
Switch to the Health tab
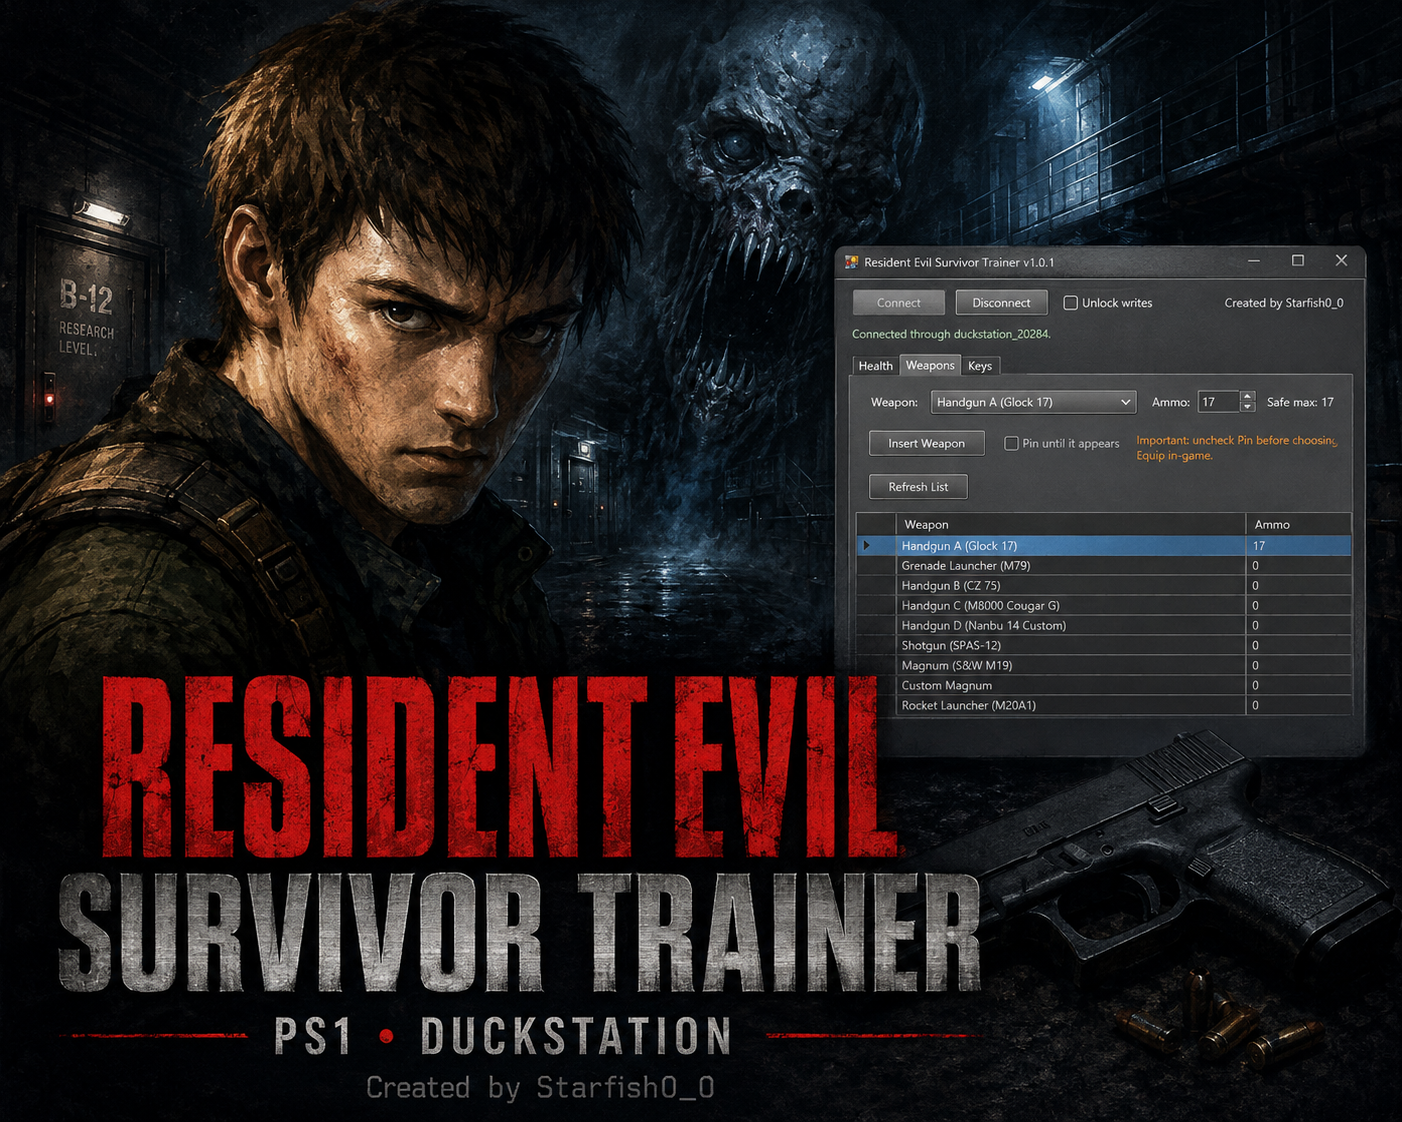tap(875, 366)
